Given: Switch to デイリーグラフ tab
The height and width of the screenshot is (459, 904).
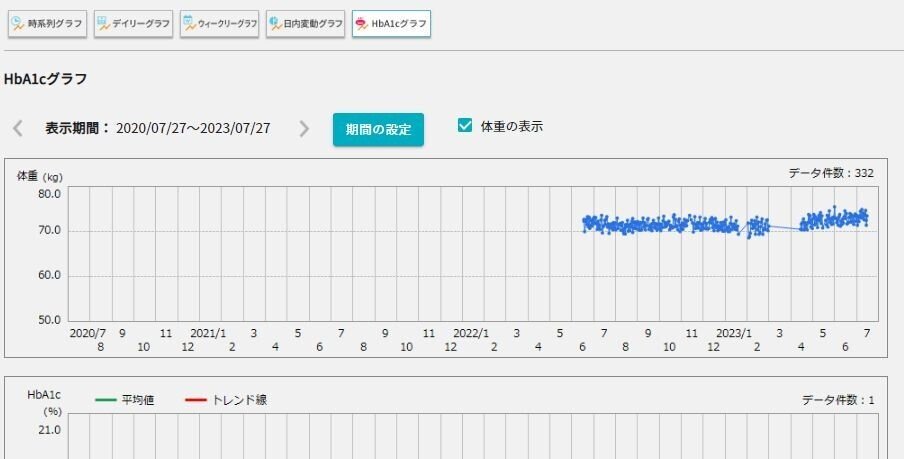Looking at the screenshot, I should (x=133, y=24).
